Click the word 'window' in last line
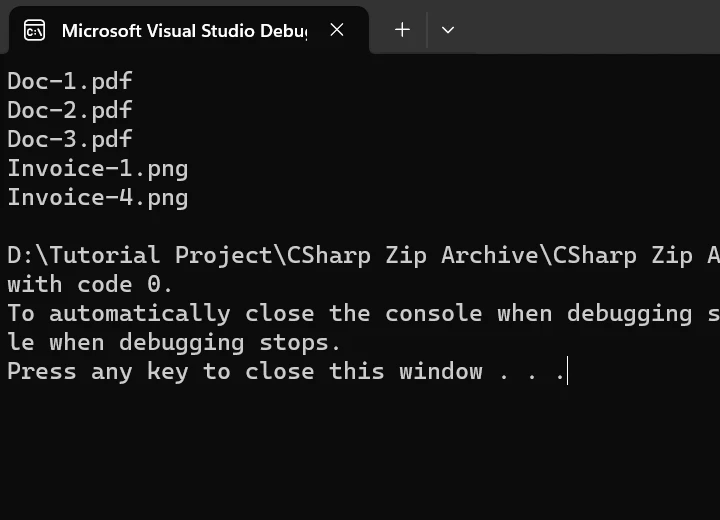 (440, 371)
